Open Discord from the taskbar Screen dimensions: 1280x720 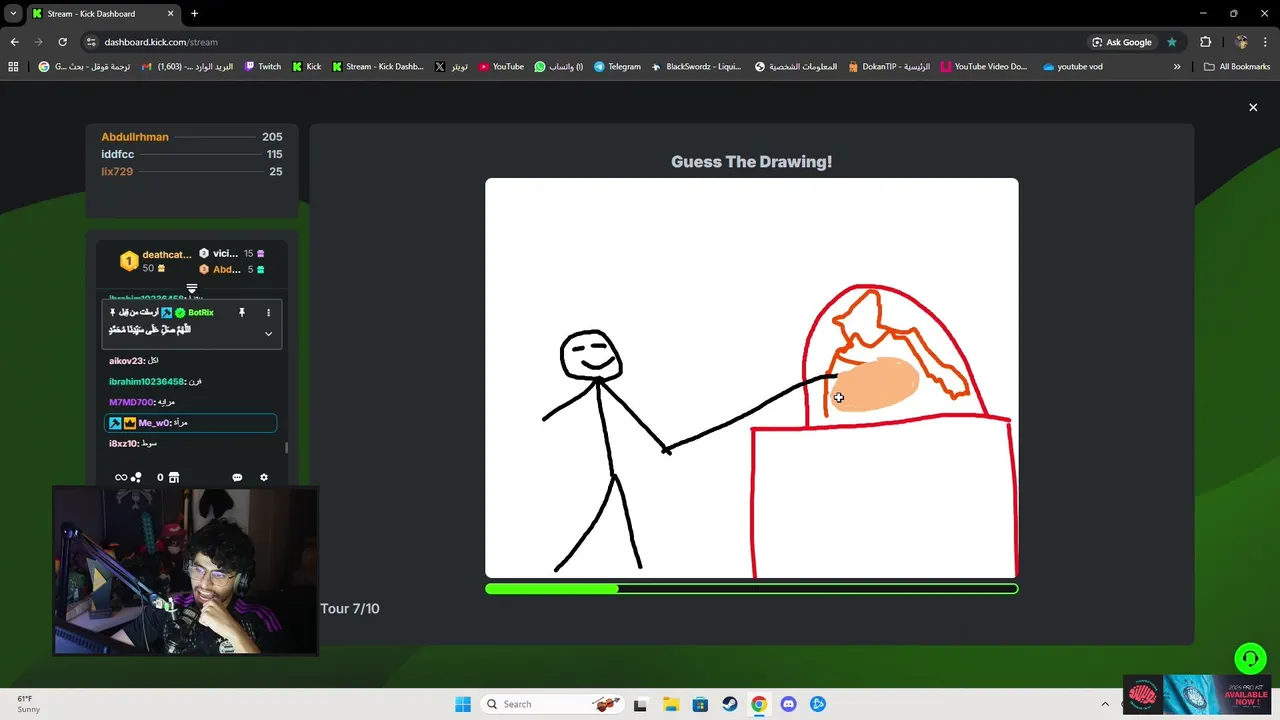click(788, 704)
